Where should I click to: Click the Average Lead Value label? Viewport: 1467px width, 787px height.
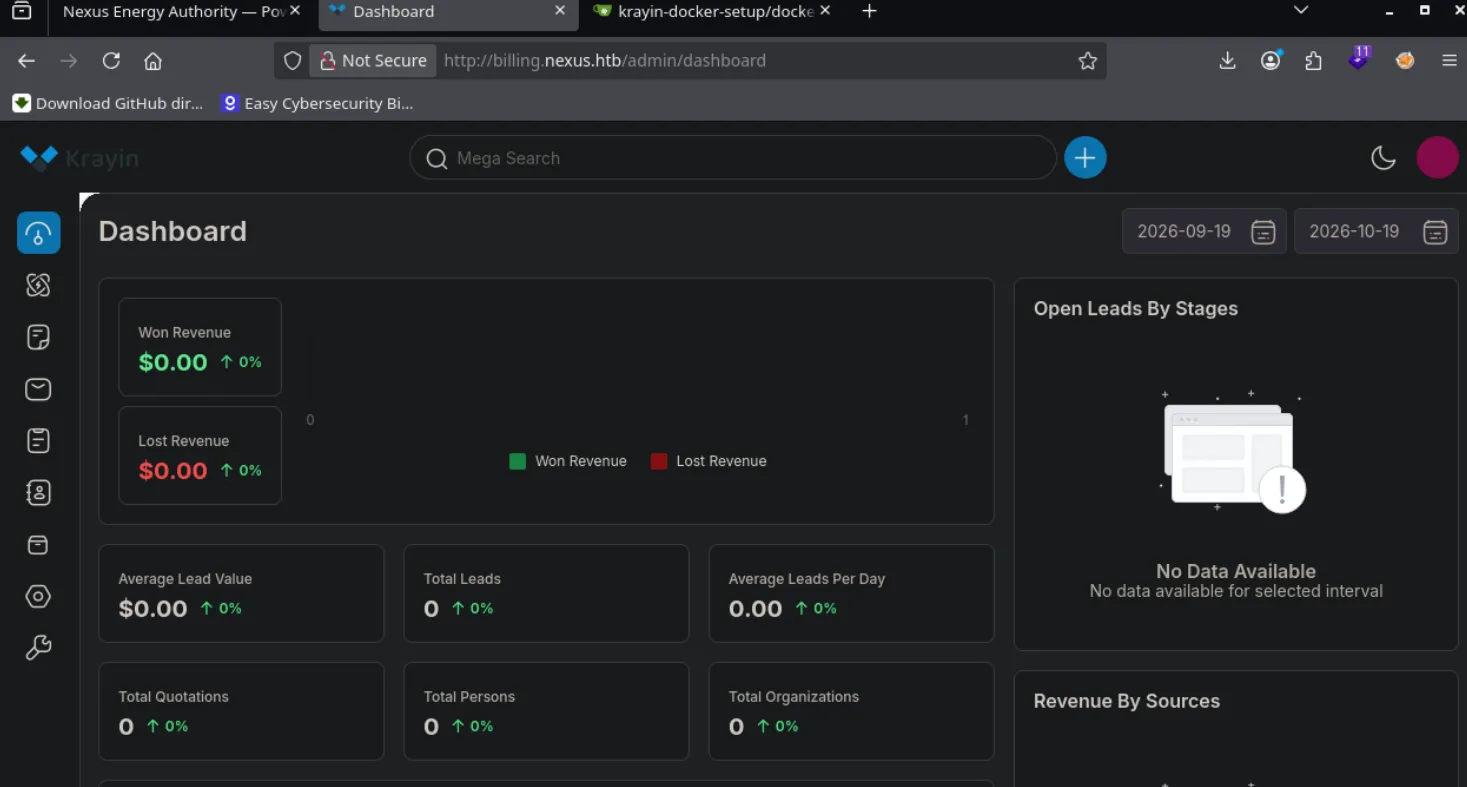pyautogui.click(x=185, y=579)
